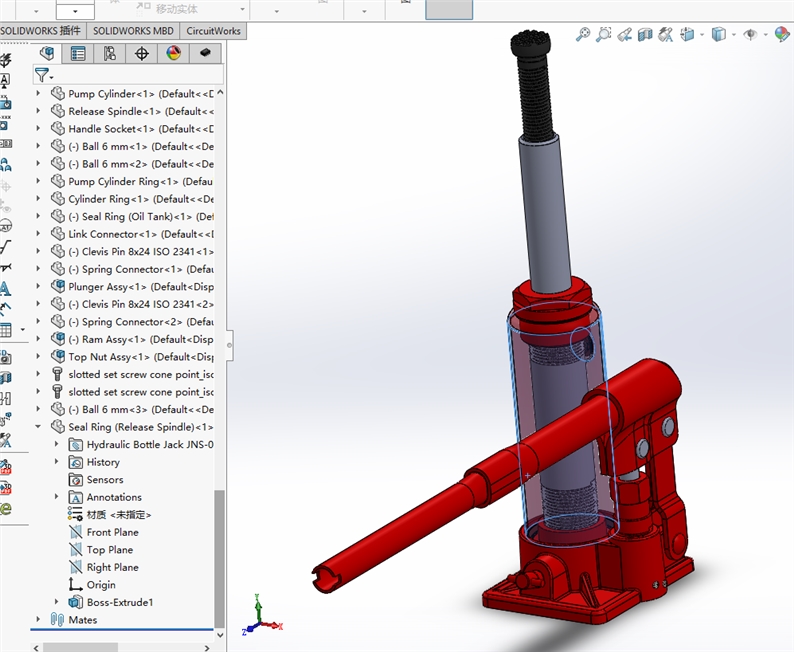Select (-) Ball 6 mm<2> component
The height and width of the screenshot is (652, 794).
(x=141, y=164)
